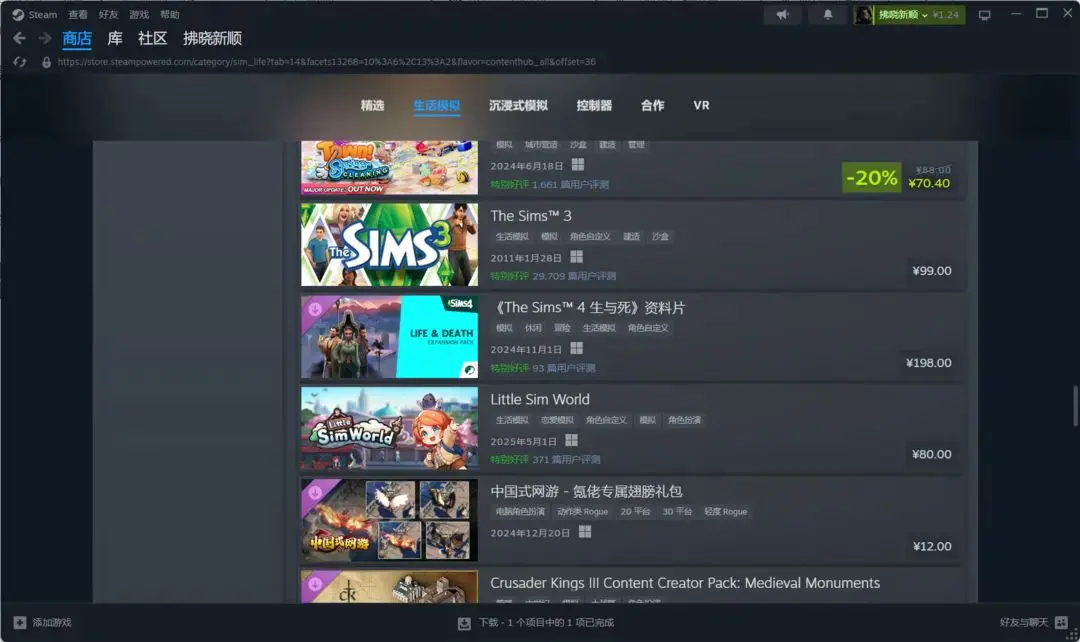1080x642 pixels.
Task: Select the 沉浸式模拟 category tab
Action: [x=519, y=105]
